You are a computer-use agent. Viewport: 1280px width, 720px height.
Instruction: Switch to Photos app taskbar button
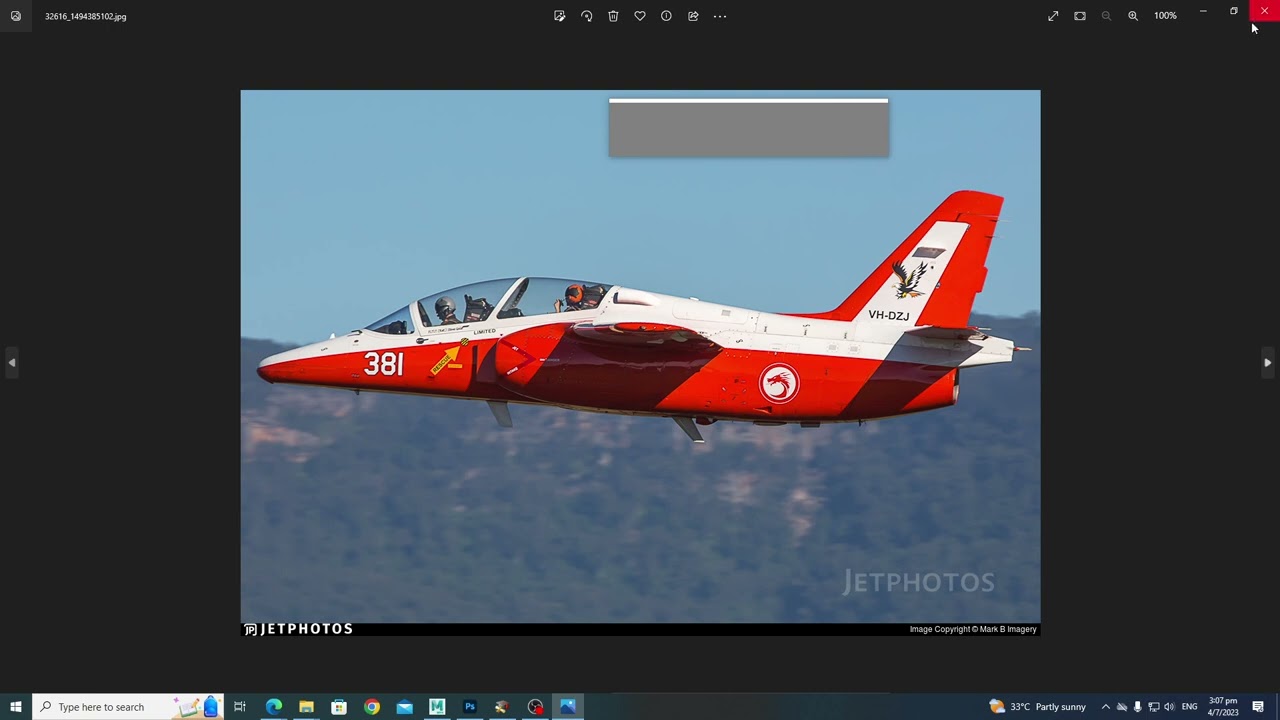click(x=568, y=707)
